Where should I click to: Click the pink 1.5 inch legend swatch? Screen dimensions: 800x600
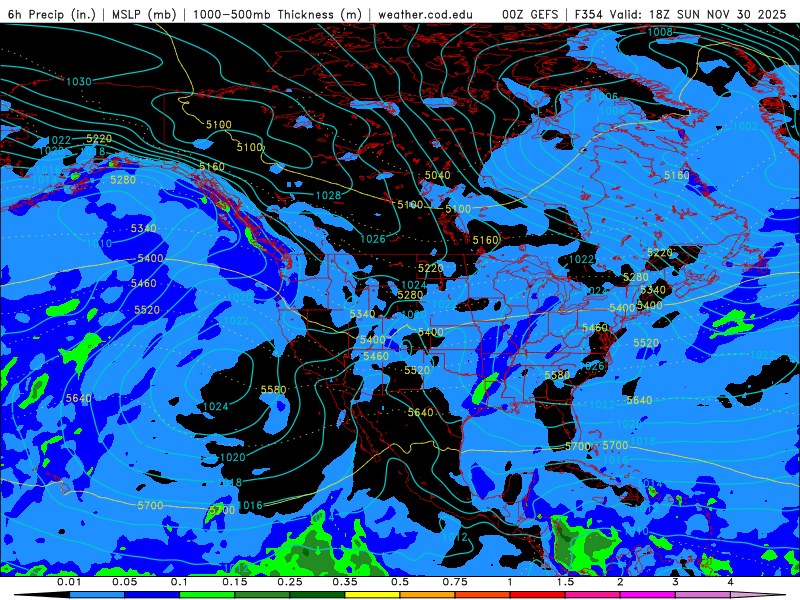tap(593, 595)
